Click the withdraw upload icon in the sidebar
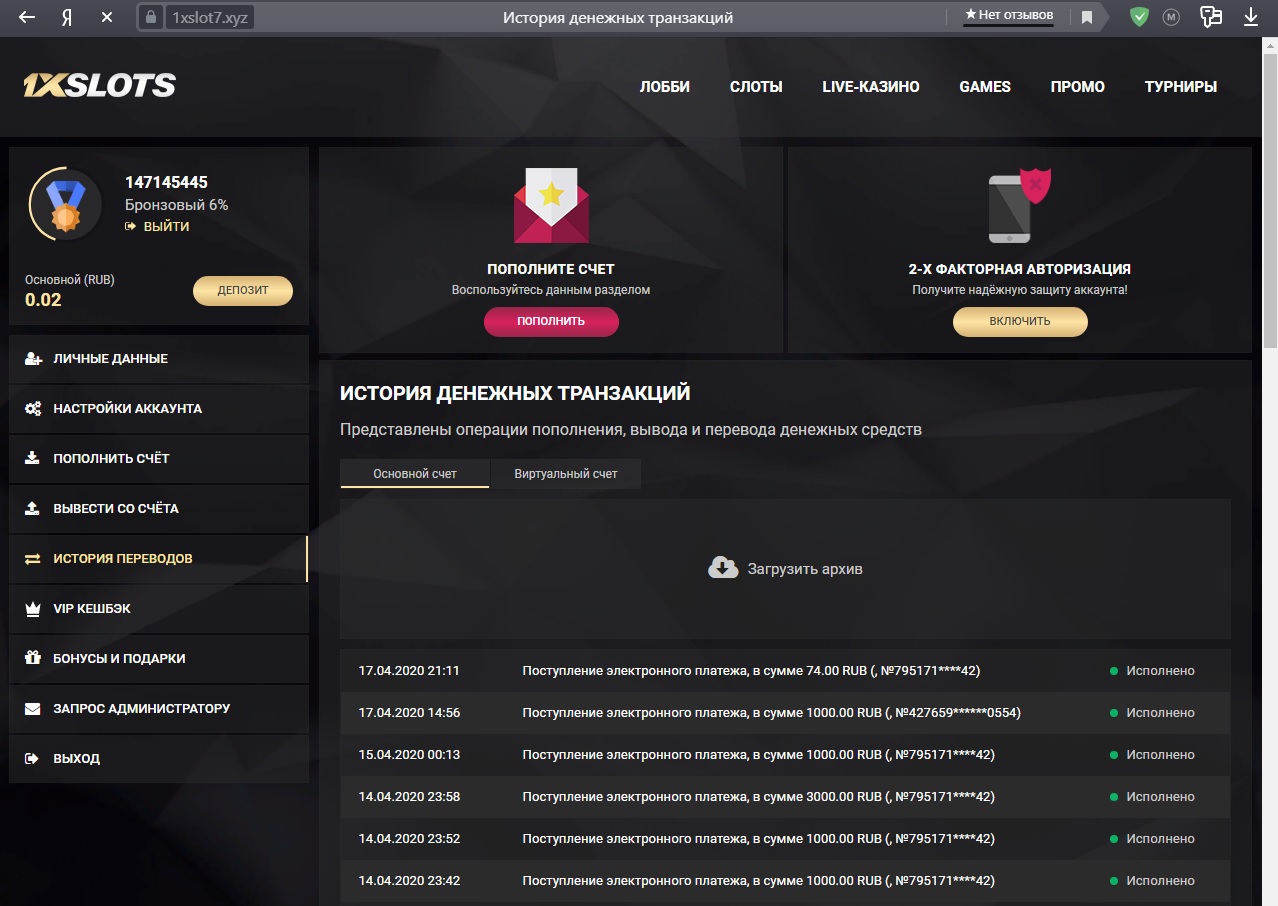 (32, 508)
